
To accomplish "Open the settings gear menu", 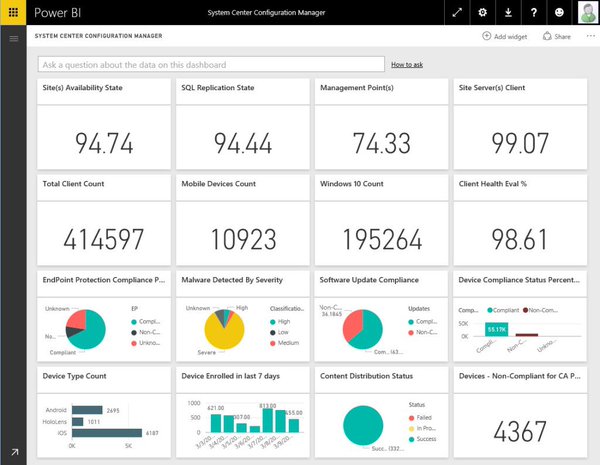I will click(483, 13).
